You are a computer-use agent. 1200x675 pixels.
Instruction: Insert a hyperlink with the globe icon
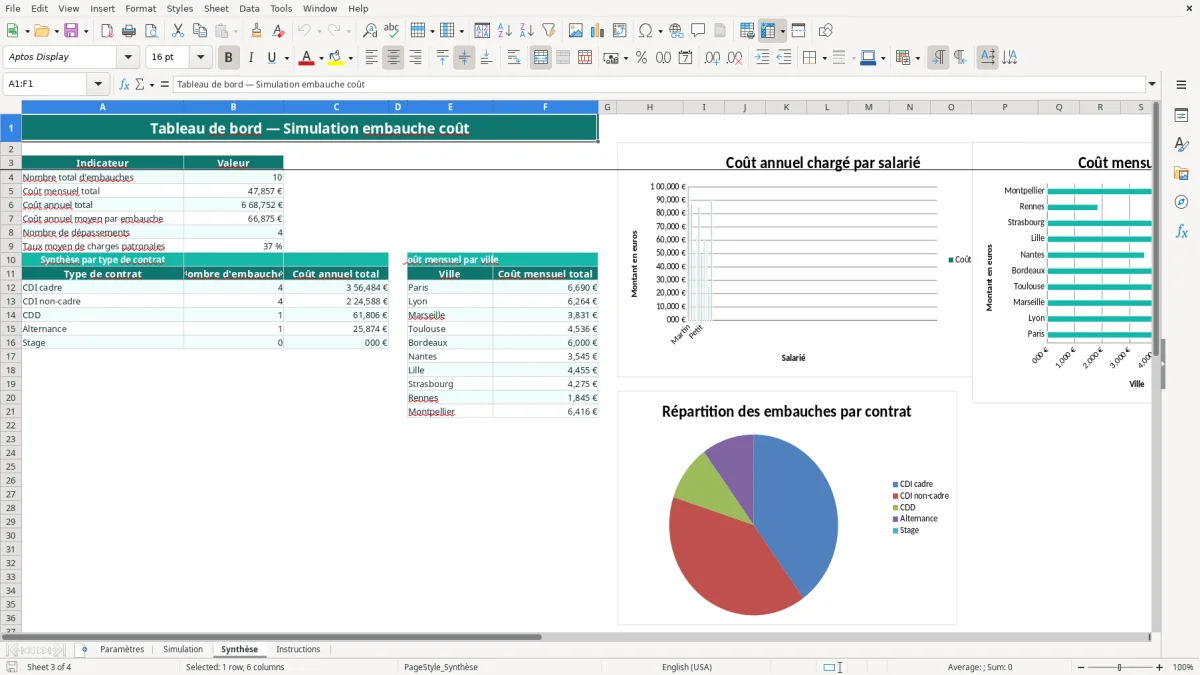[676, 31]
